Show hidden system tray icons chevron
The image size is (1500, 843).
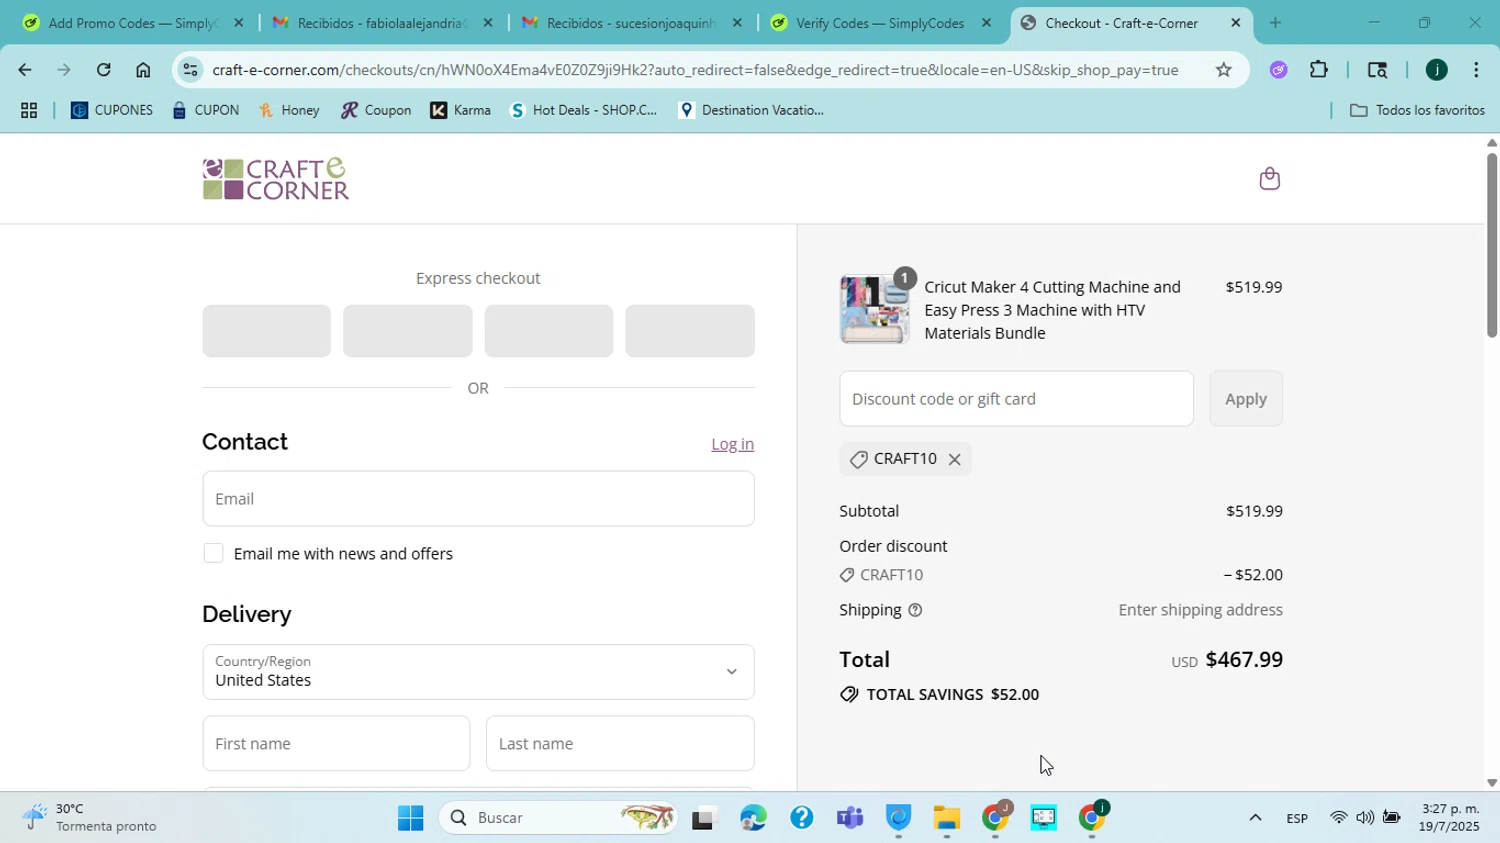click(x=1255, y=818)
